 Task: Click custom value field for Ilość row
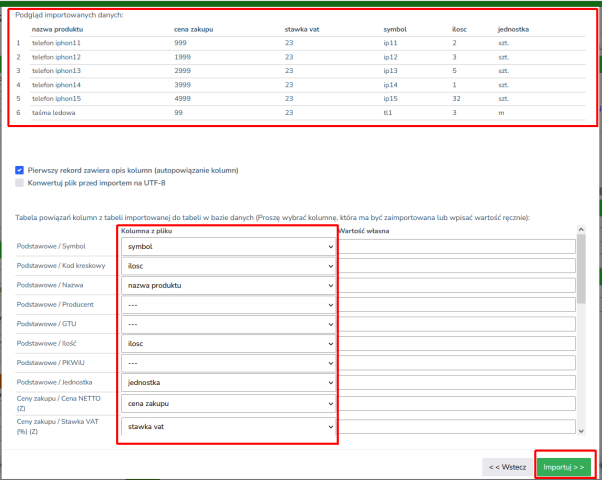456,344
